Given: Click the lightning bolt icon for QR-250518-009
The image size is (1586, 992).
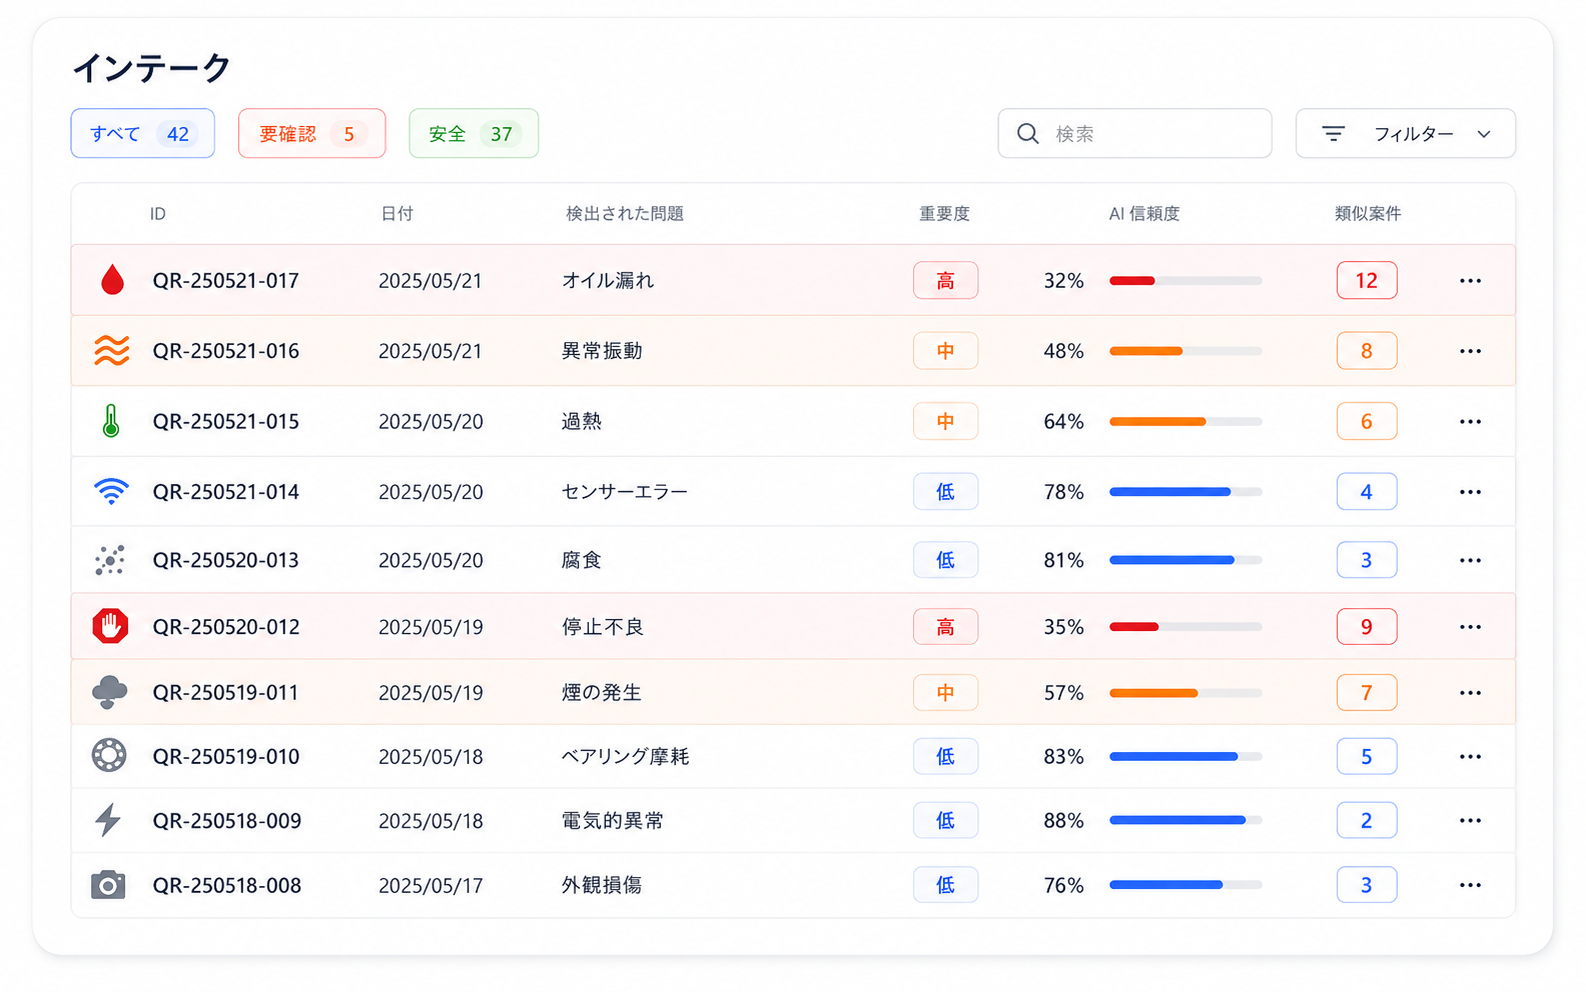Looking at the screenshot, I should tap(108, 820).
